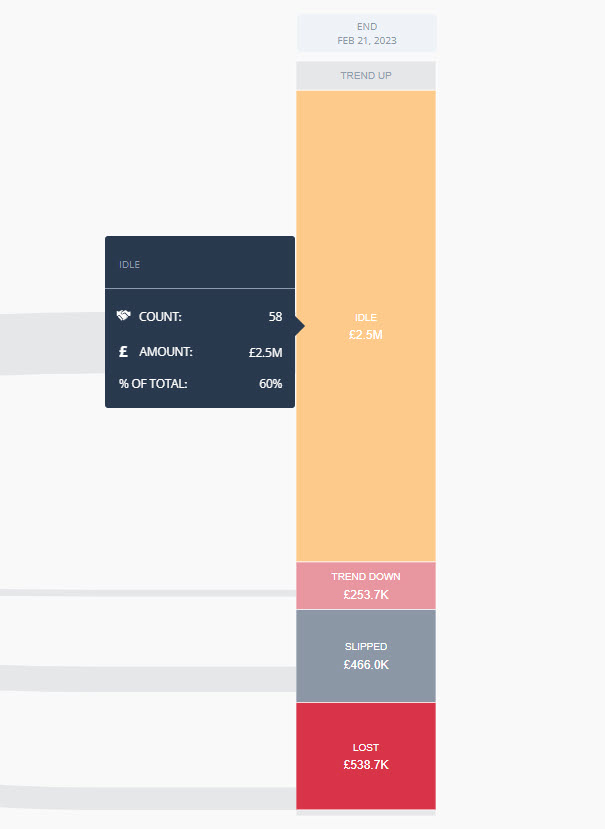Click the Trend Up header bar

pyautogui.click(x=366, y=76)
